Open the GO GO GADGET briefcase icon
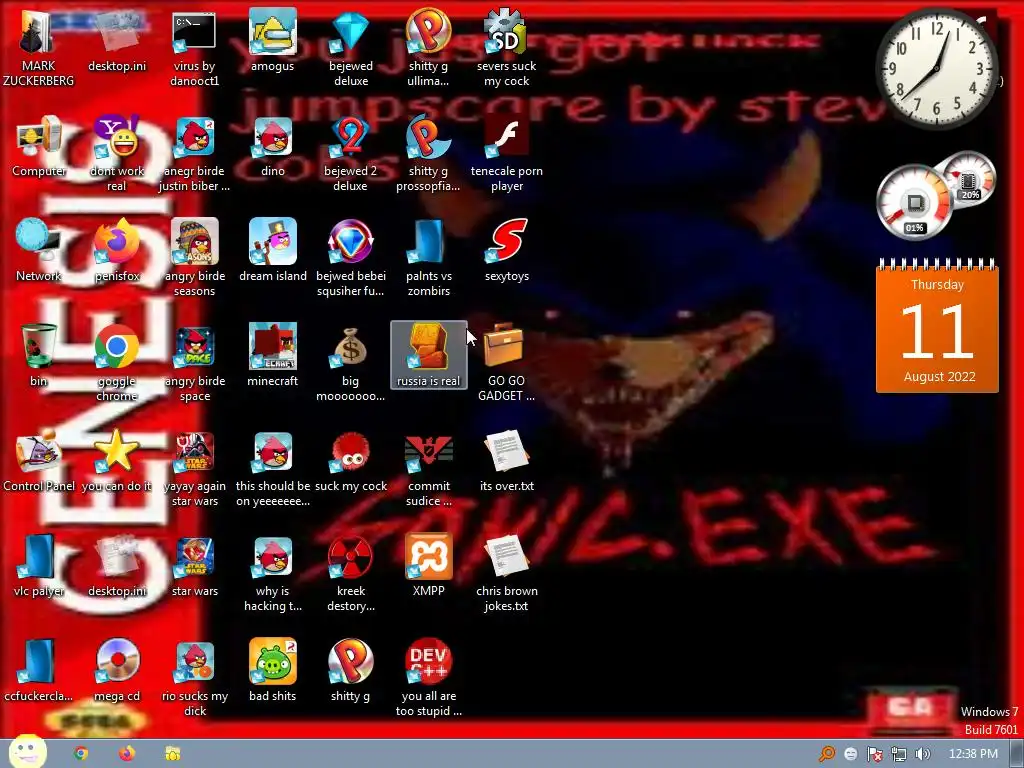The height and width of the screenshot is (768, 1024). point(507,363)
